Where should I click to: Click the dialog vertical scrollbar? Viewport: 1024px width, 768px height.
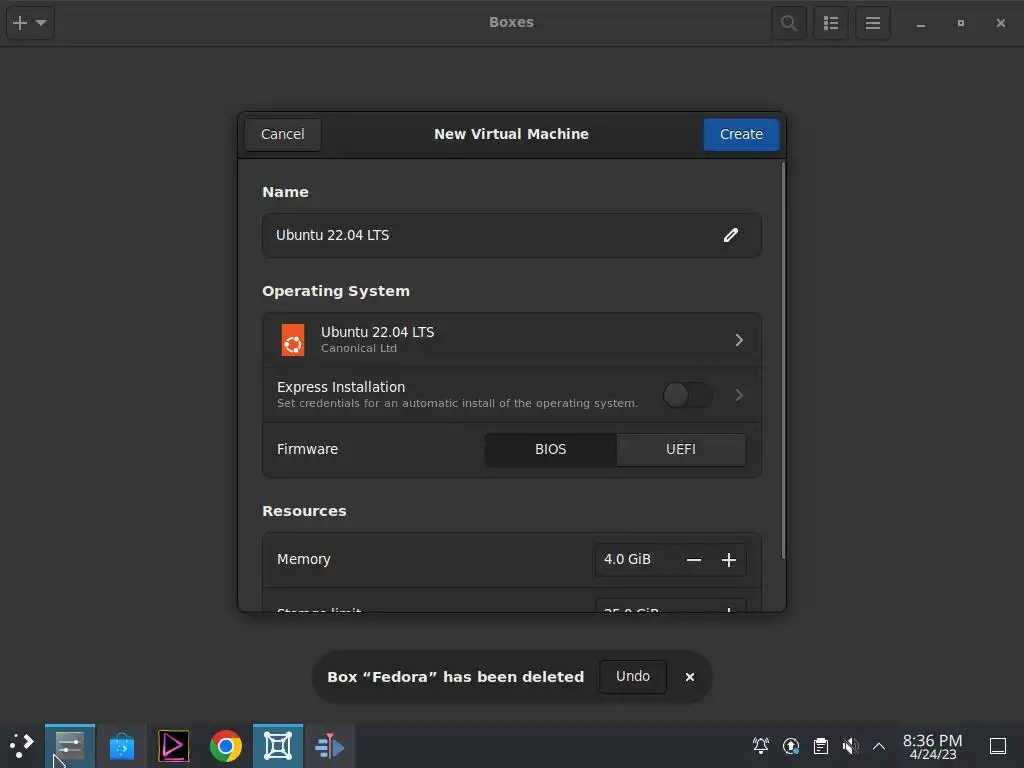(x=783, y=360)
